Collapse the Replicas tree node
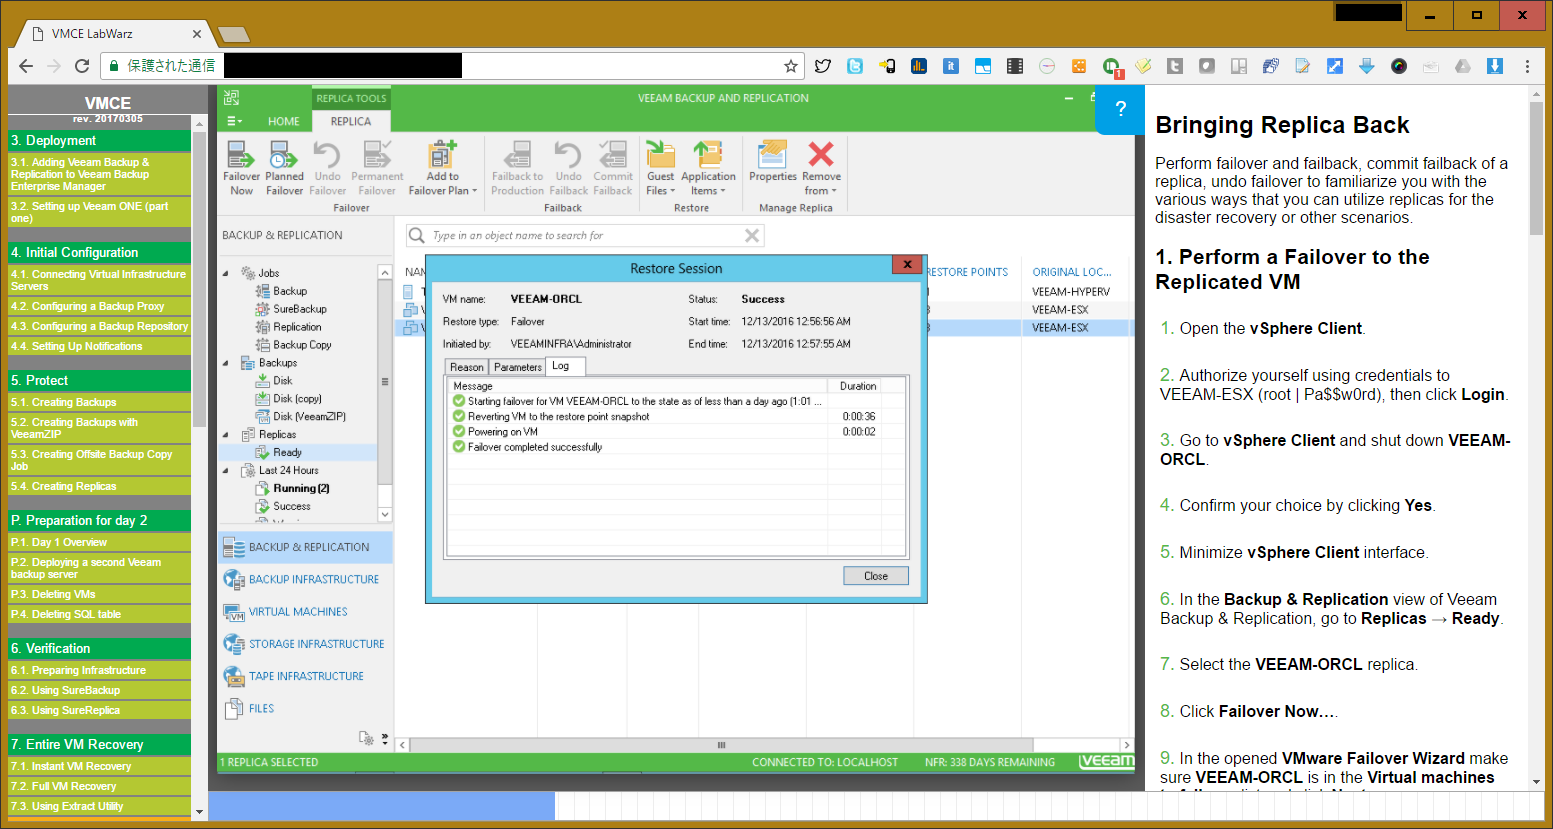The height and width of the screenshot is (829, 1553). 226,435
